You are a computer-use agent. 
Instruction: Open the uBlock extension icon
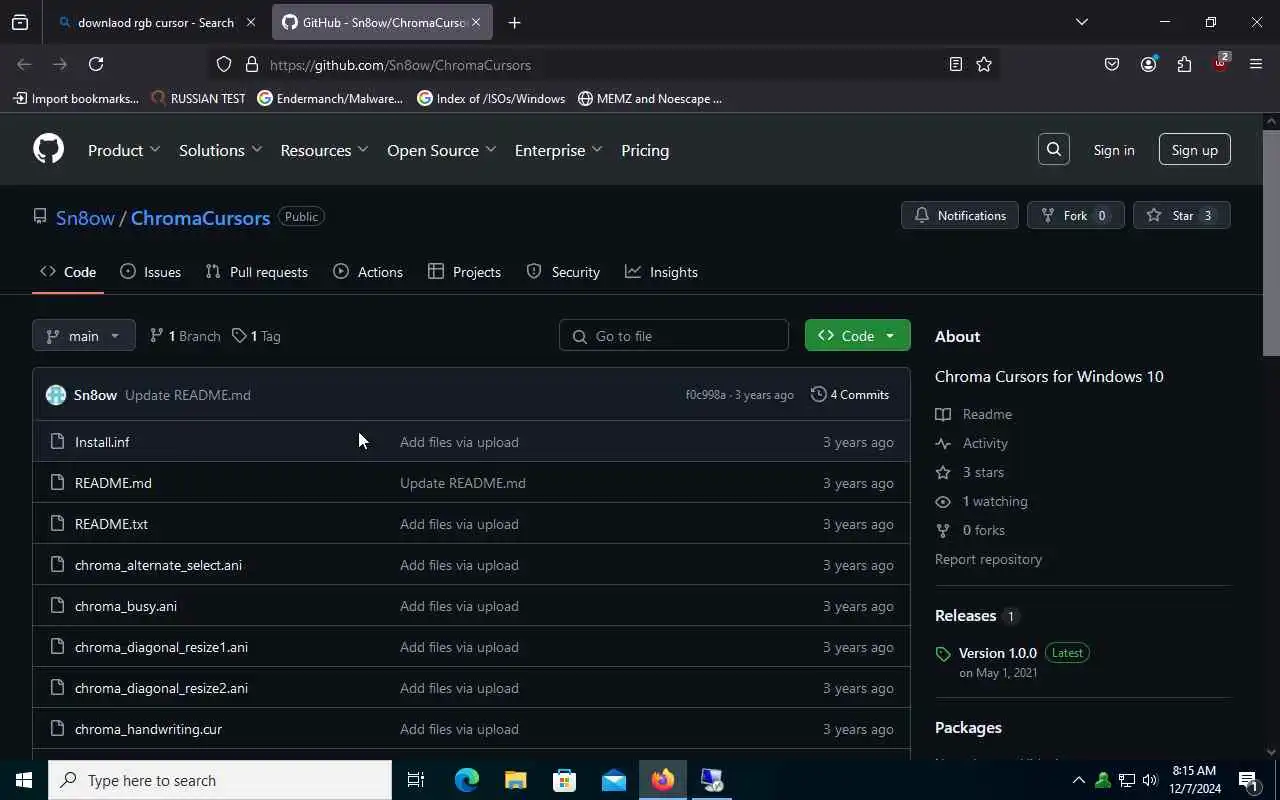click(1220, 64)
